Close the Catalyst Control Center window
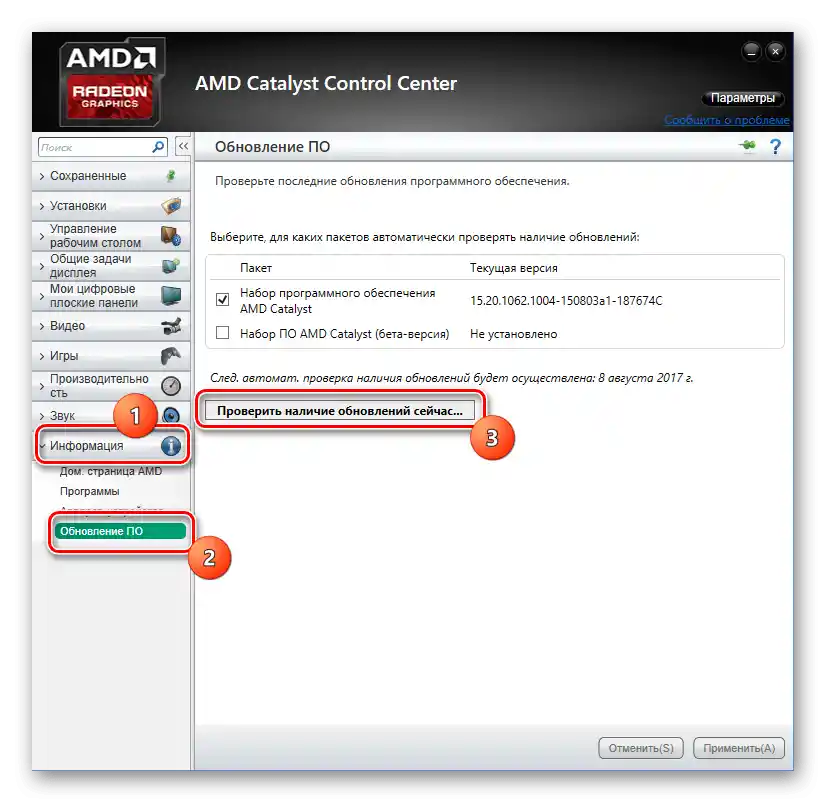826x803 pixels. (x=775, y=52)
